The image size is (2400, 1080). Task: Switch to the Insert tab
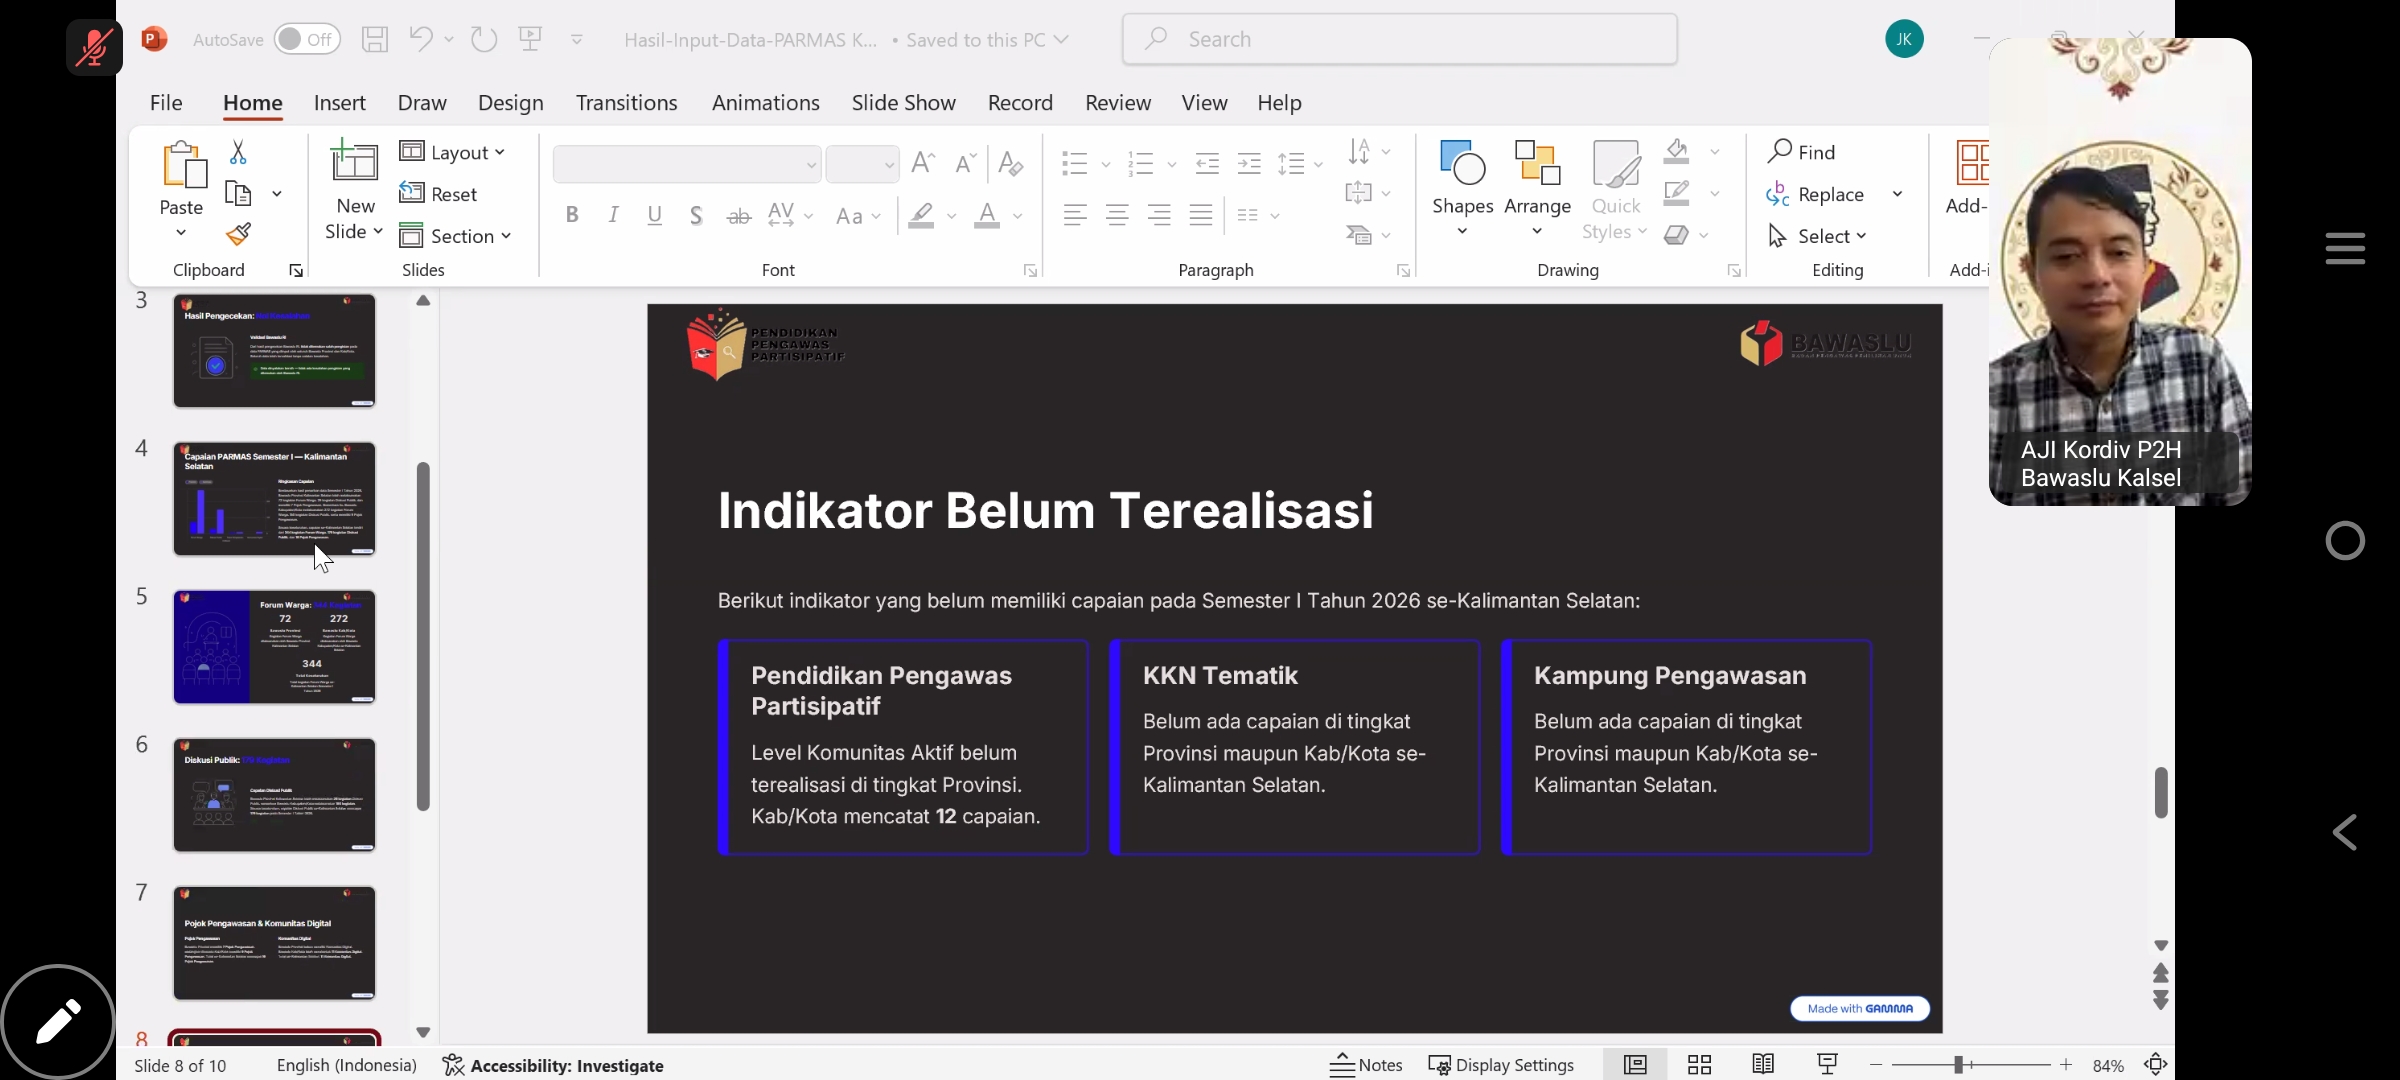[339, 103]
